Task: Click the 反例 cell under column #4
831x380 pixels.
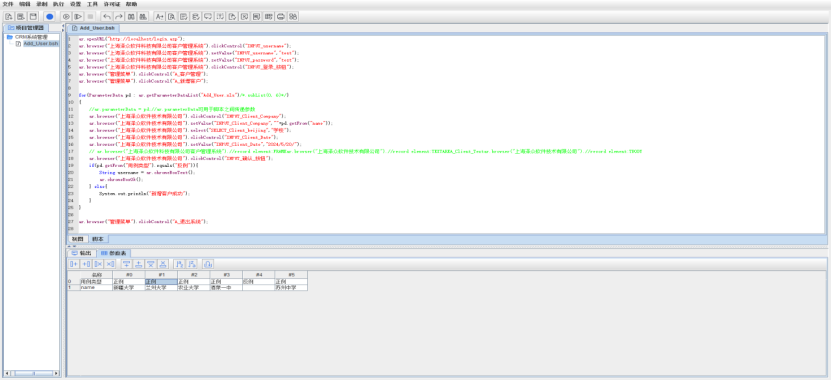Action: [258, 281]
